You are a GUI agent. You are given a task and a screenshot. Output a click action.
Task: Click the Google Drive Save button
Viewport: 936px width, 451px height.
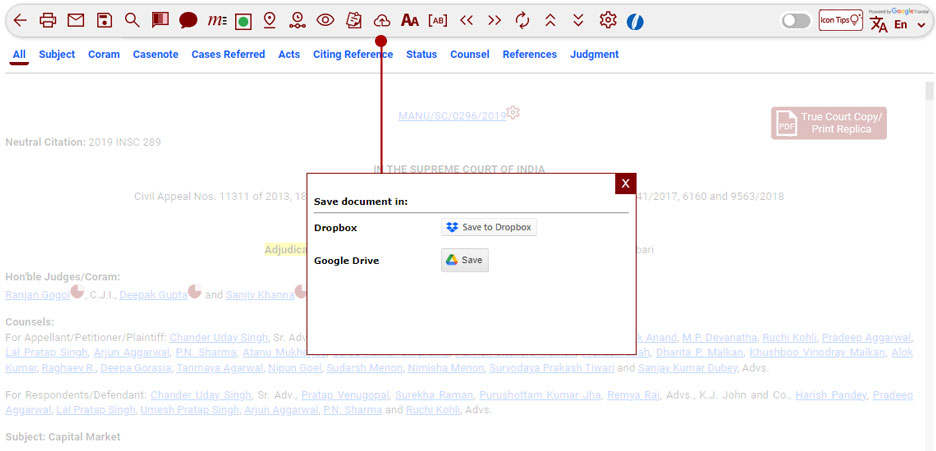[x=465, y=260]
